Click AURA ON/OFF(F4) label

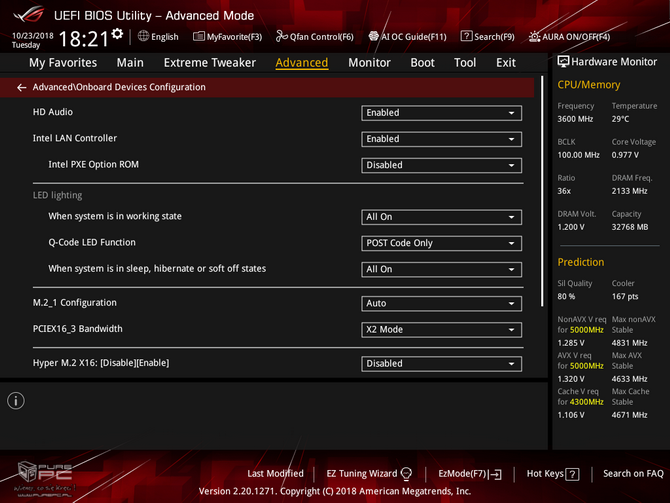point(576,37)
